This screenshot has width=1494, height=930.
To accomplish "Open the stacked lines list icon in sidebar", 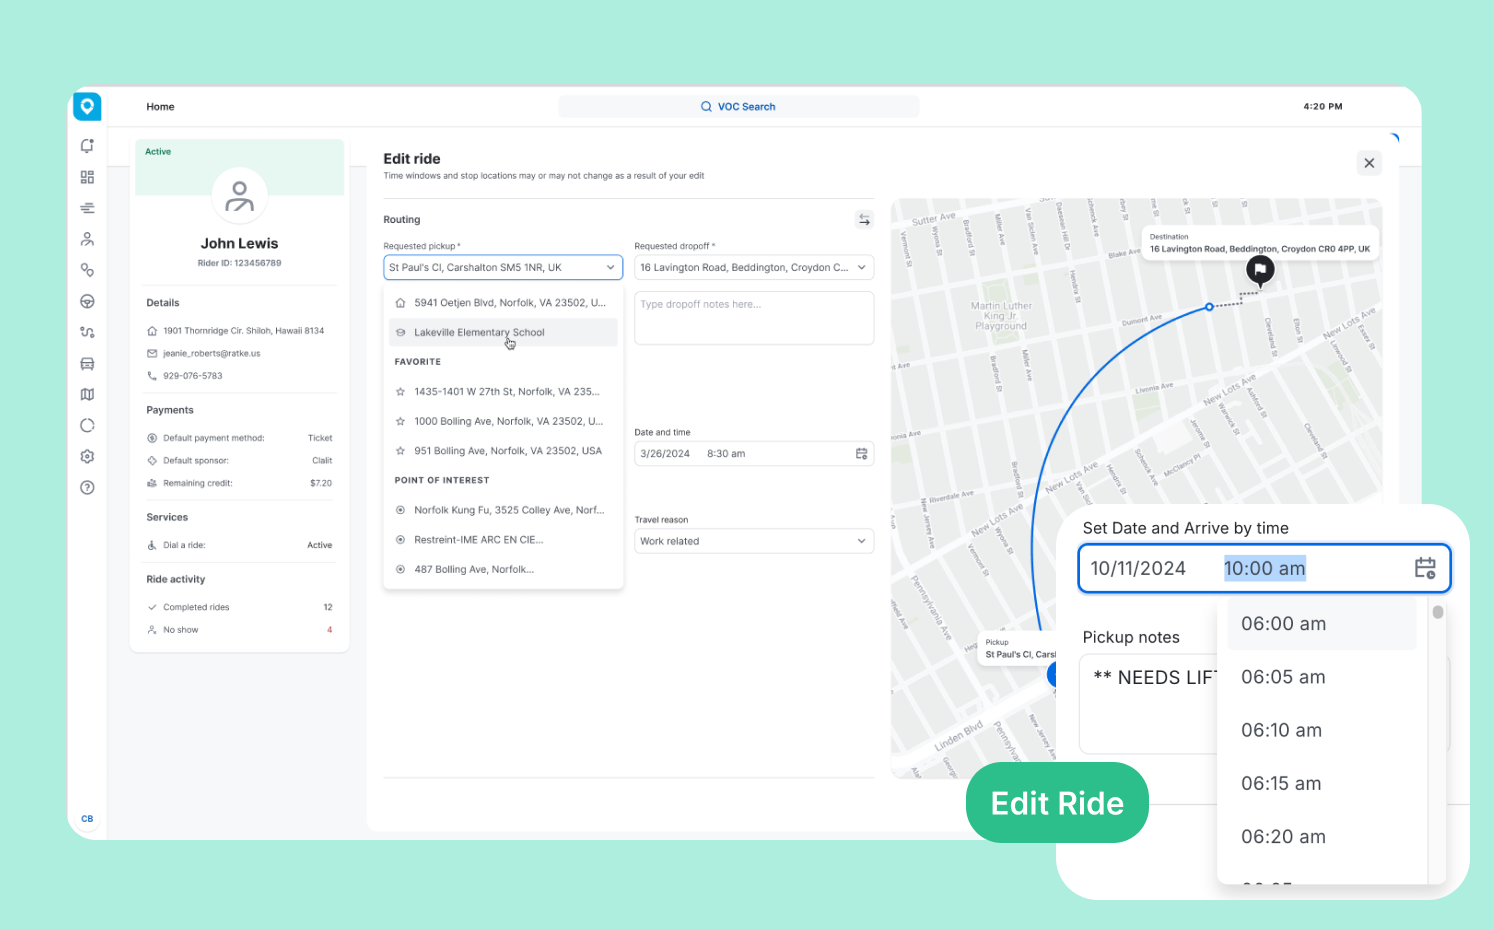I will pyautogui.click(x=87, y=208).
